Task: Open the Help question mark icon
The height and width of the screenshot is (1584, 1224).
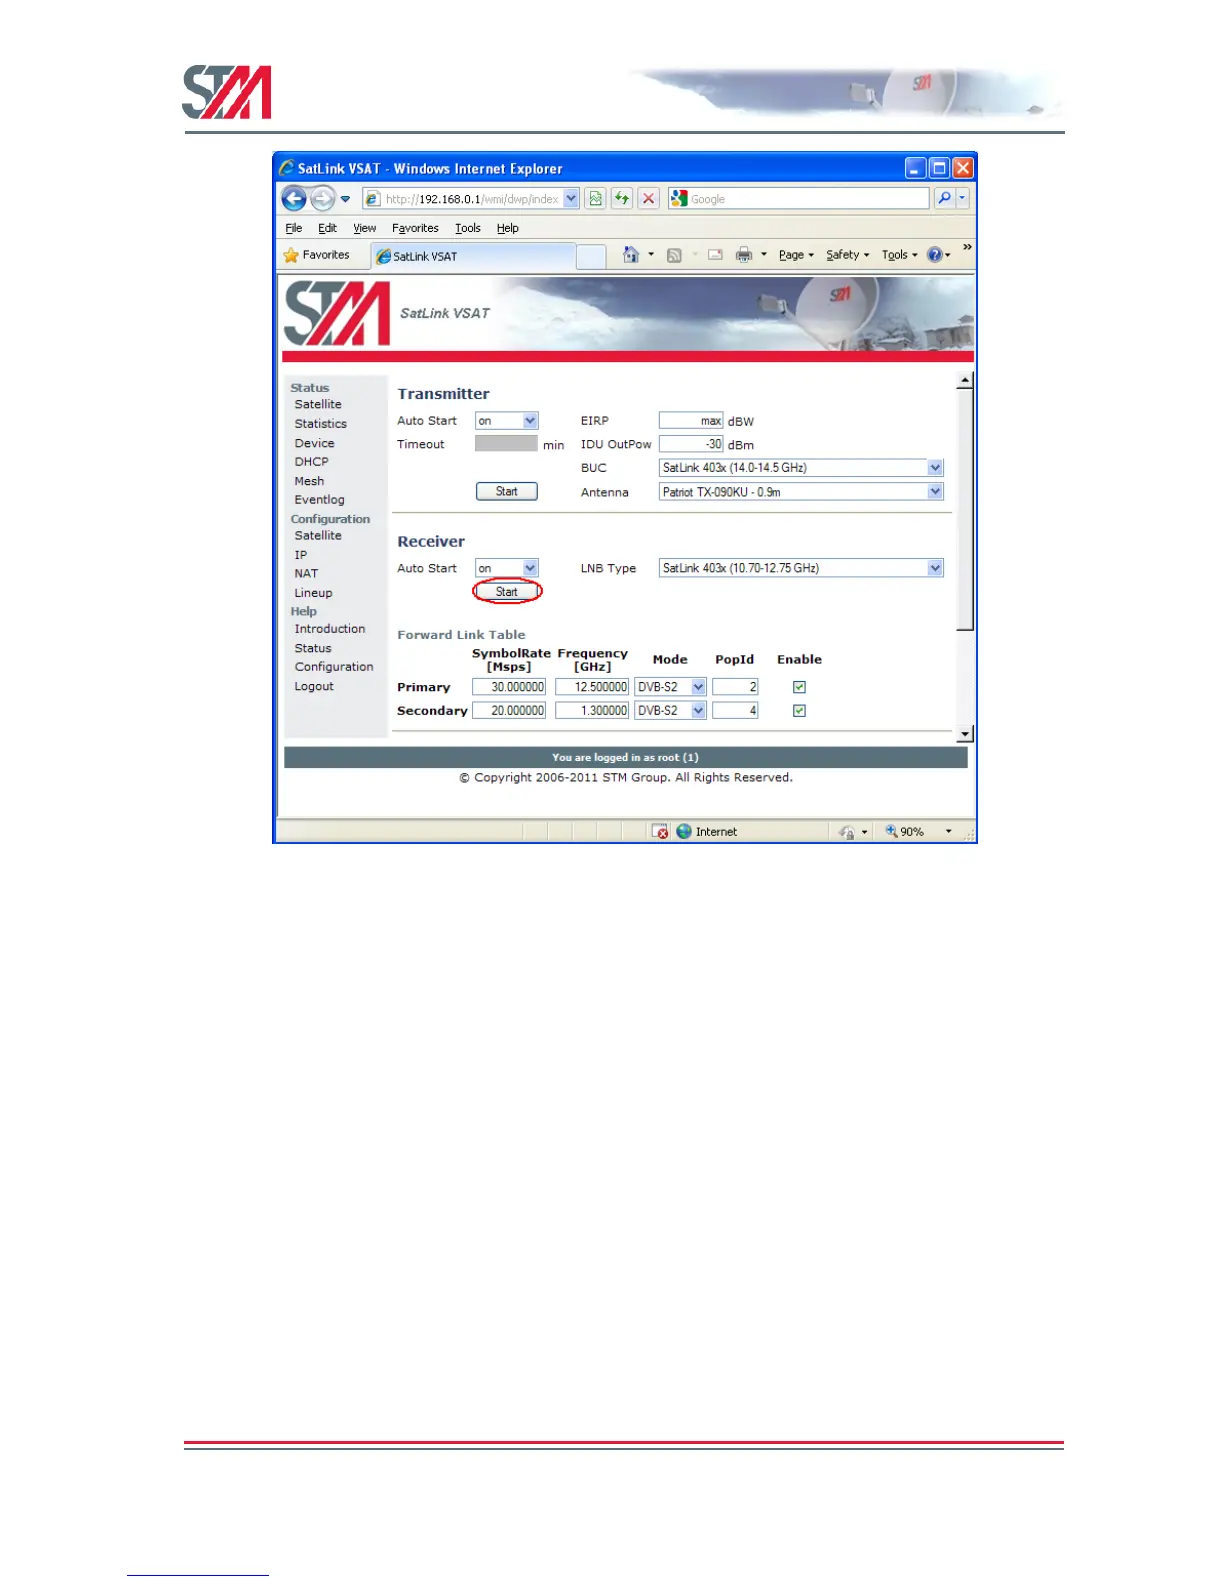Action: coord(935,255)
